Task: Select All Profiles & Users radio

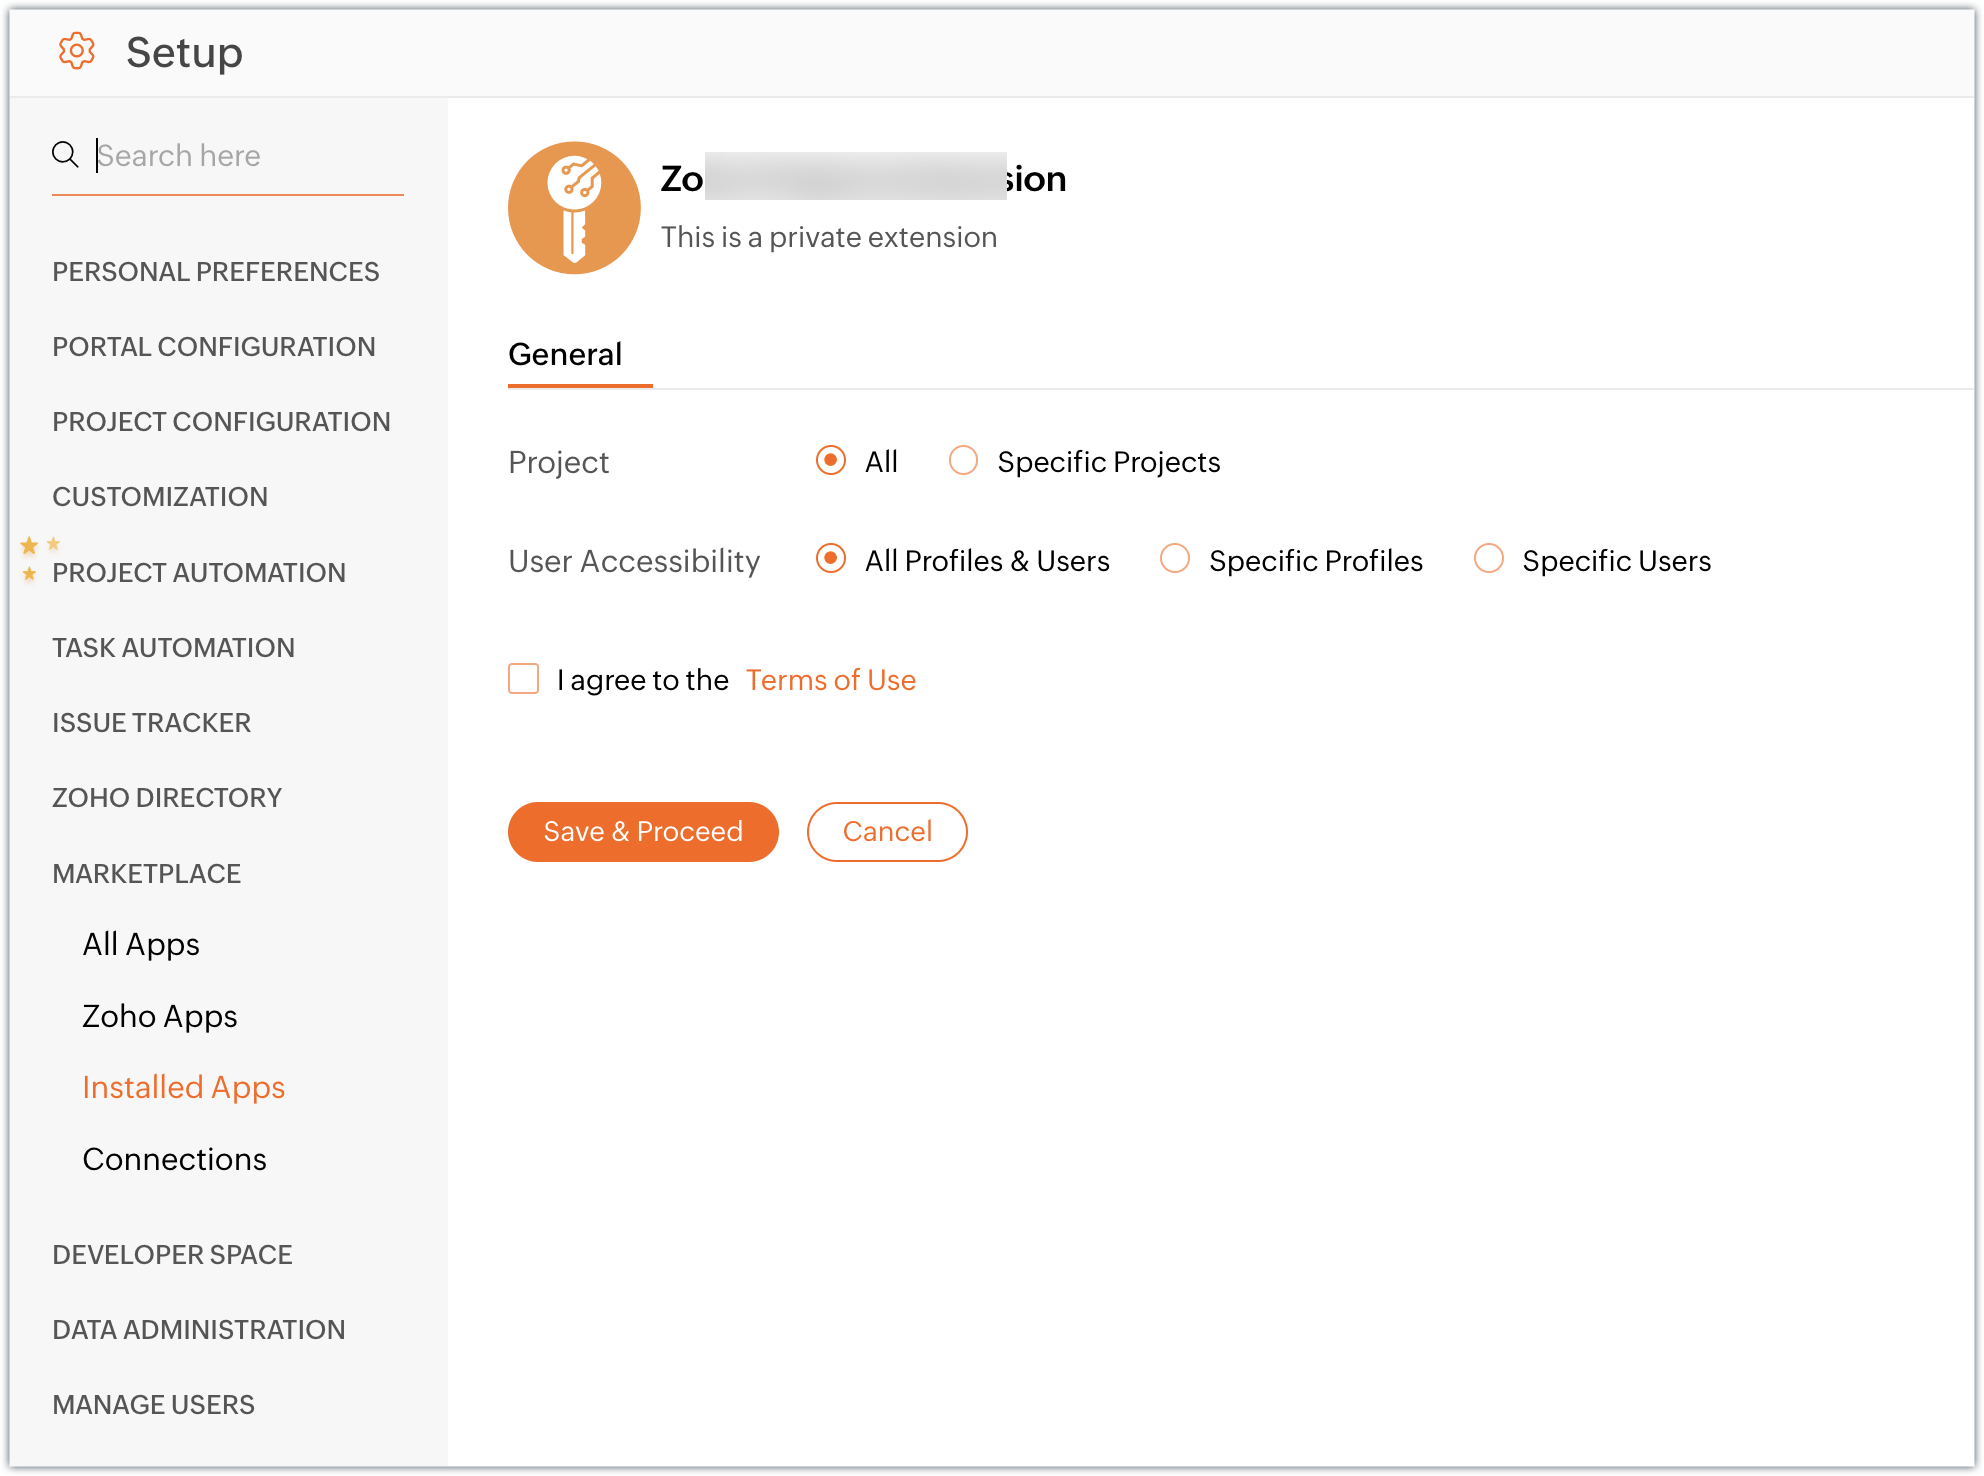Action: click(x=831, y=559)
